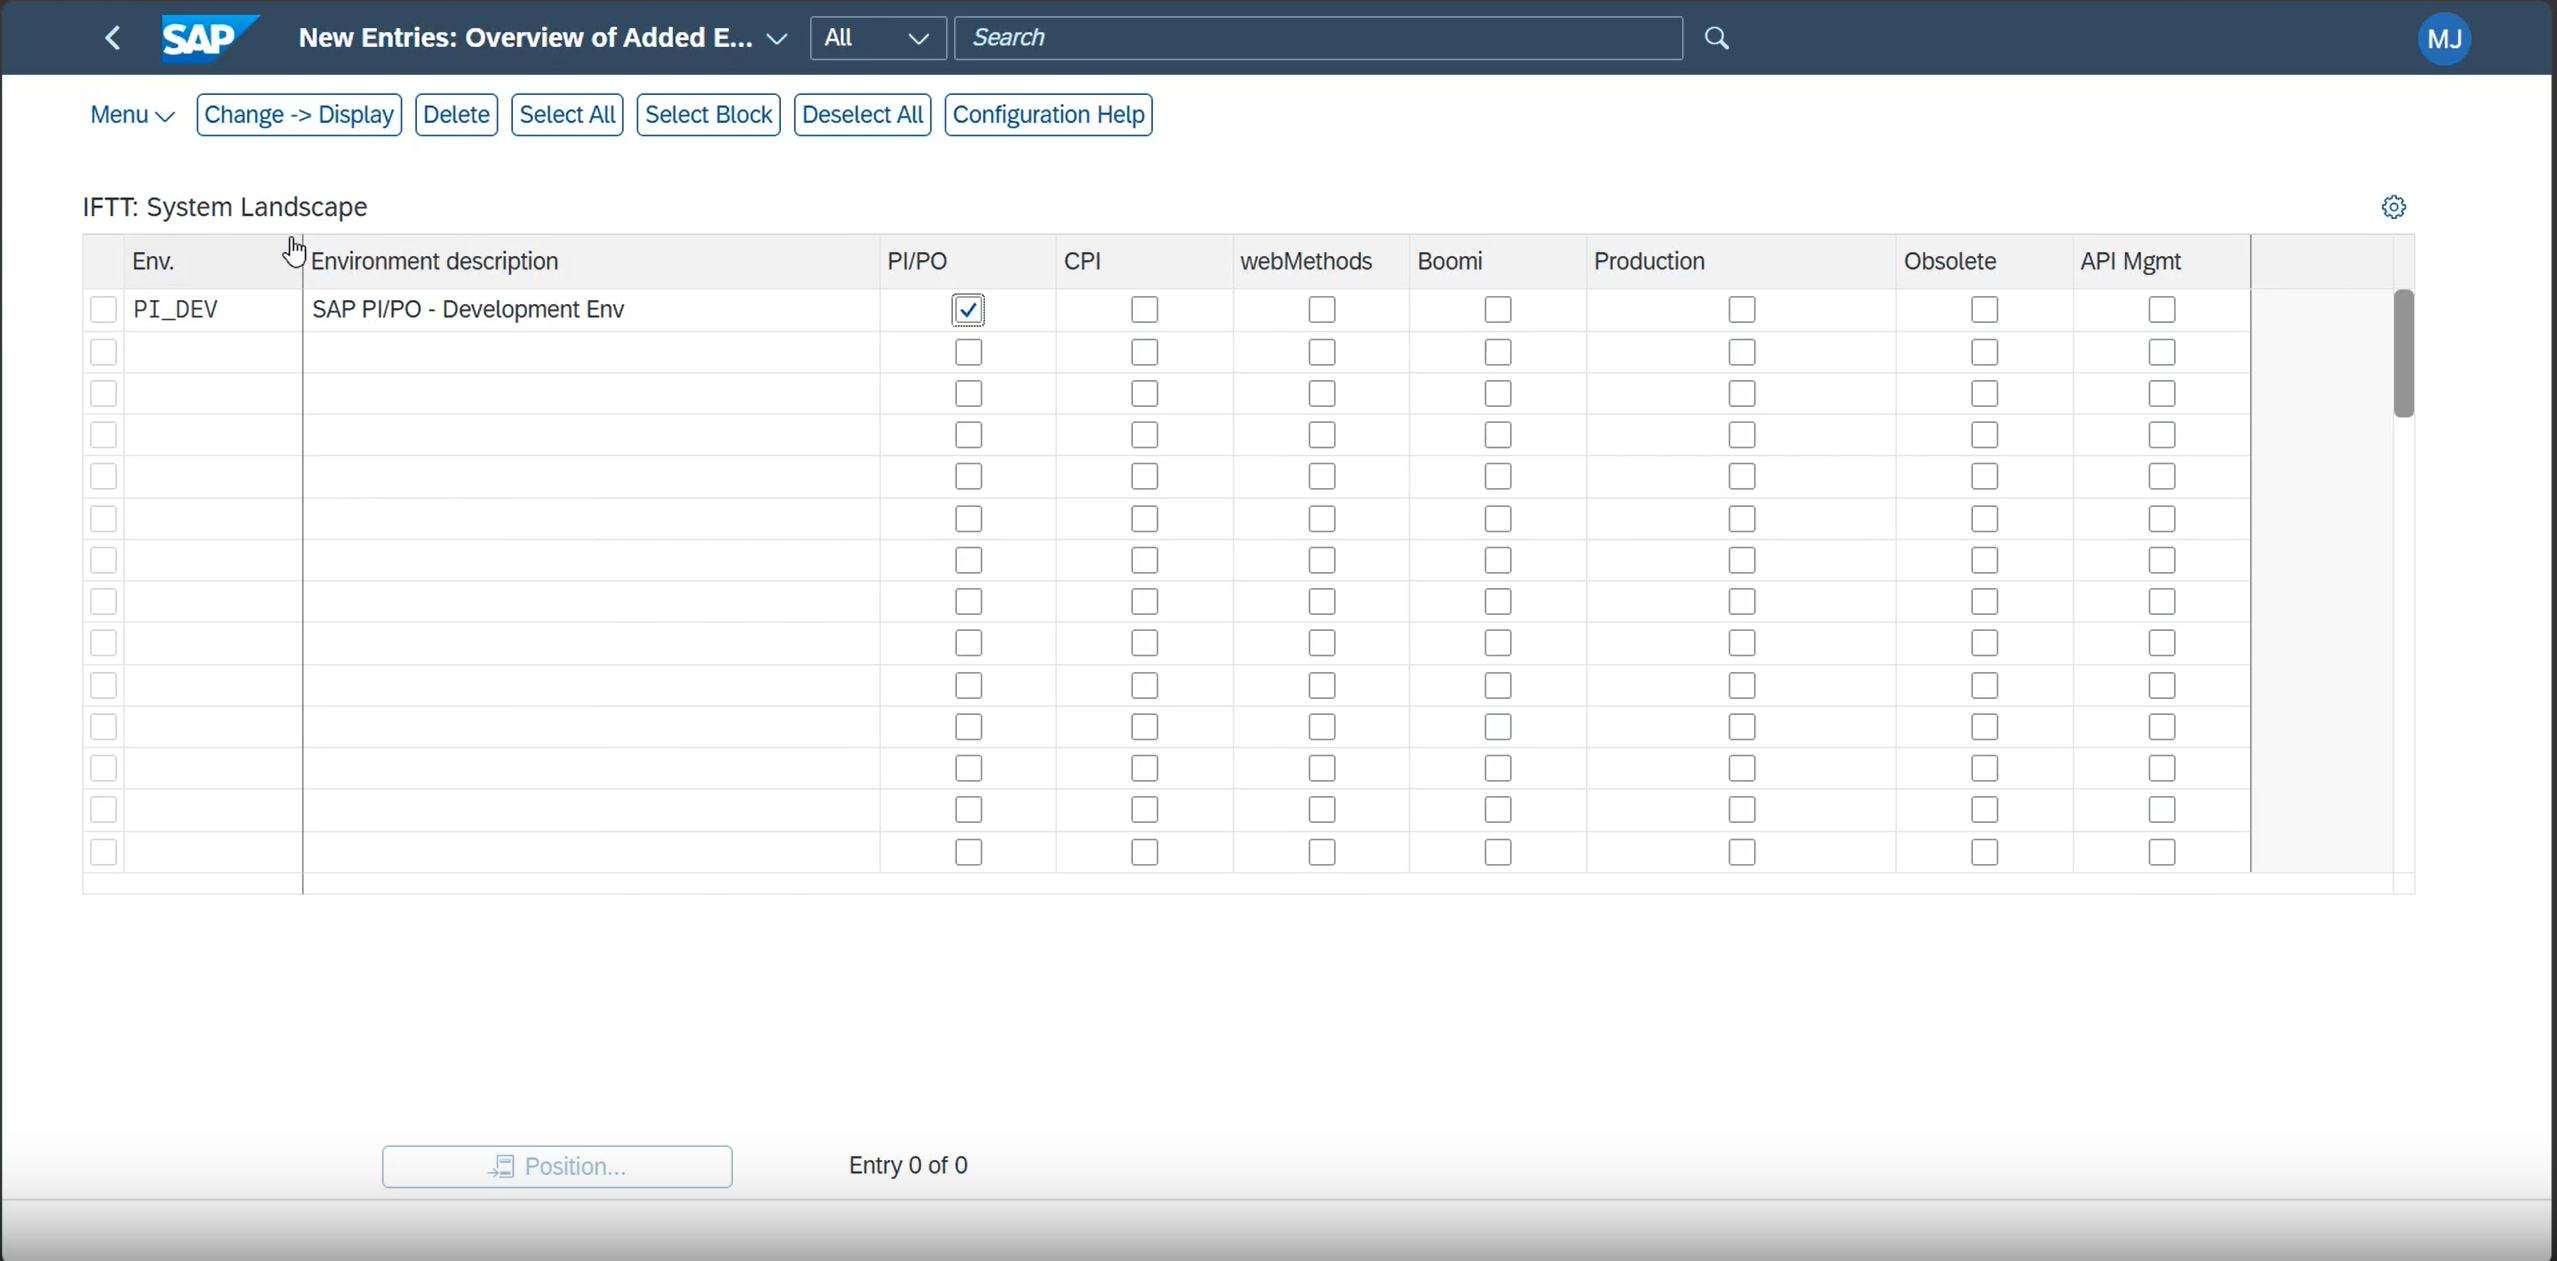Click the SAP logo
This screenshot has width=2557, height=1261.
click(x=209, y=38)
